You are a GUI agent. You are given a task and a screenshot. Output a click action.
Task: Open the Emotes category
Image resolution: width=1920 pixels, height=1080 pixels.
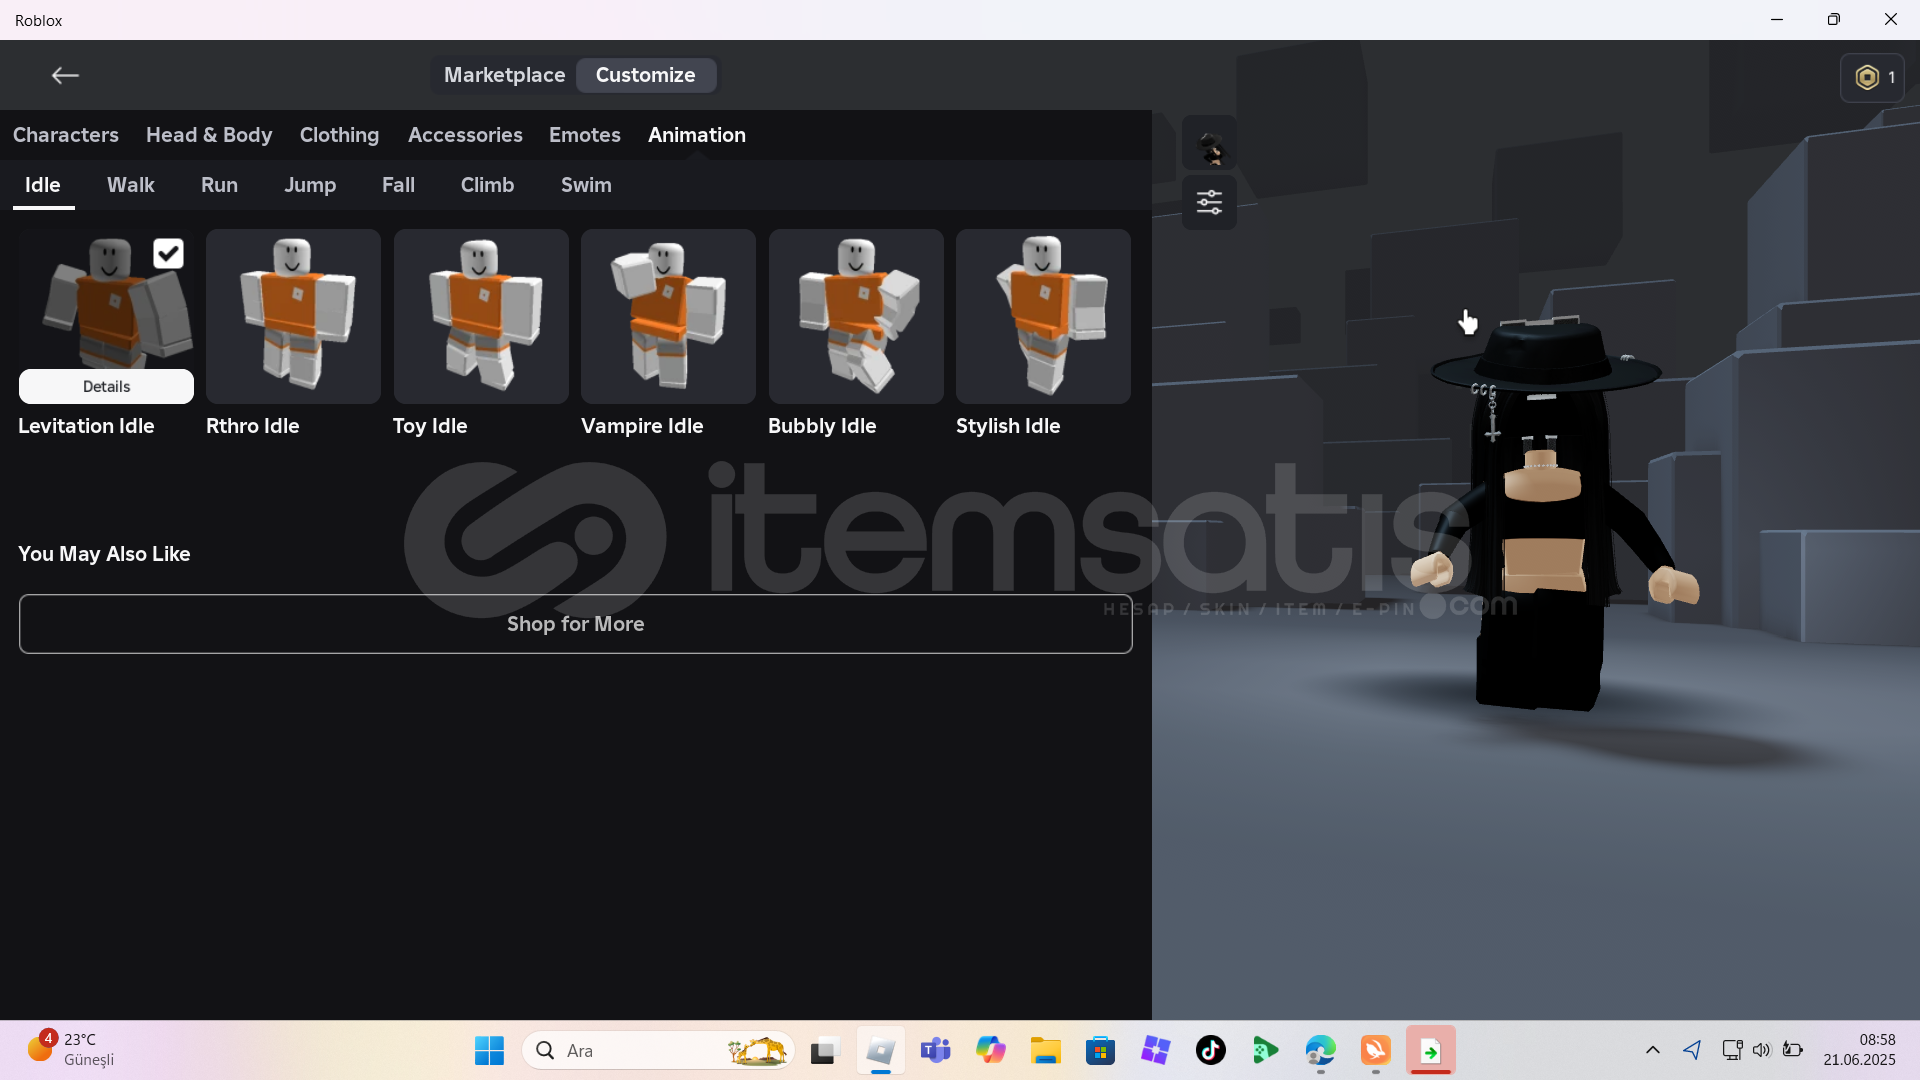coord(585,135)
